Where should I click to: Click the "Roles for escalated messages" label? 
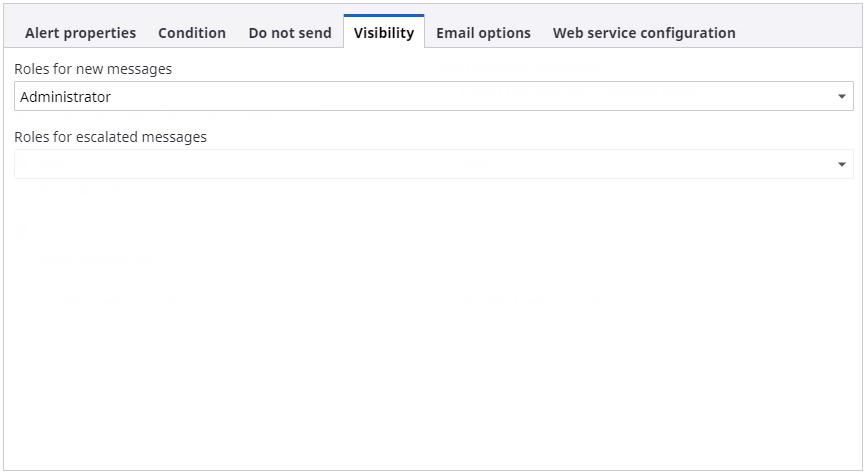coord(110,137)
